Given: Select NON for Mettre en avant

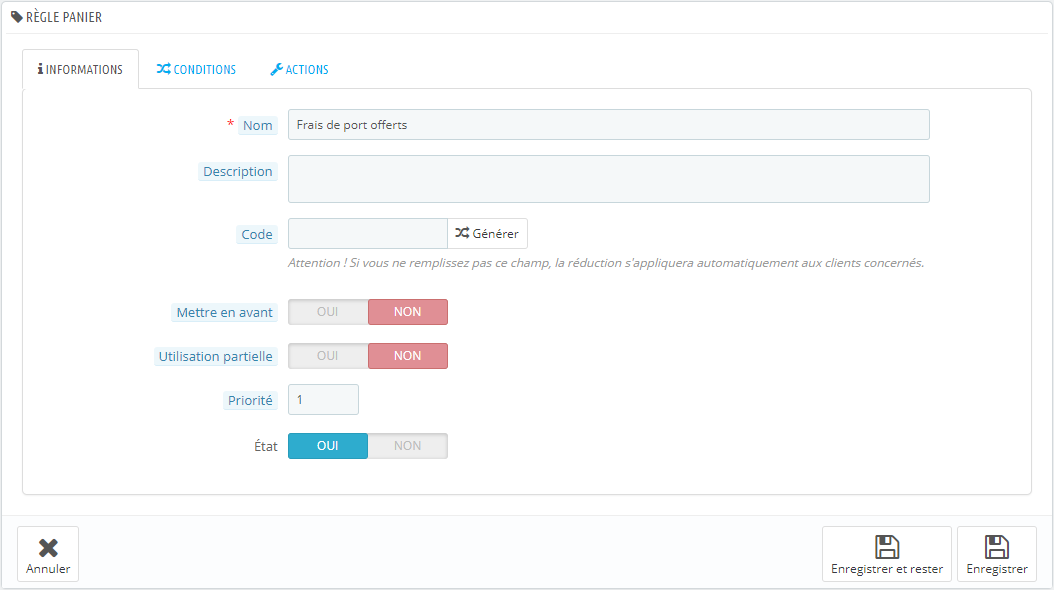Looking at the screenshot, I should coord(407,312).
